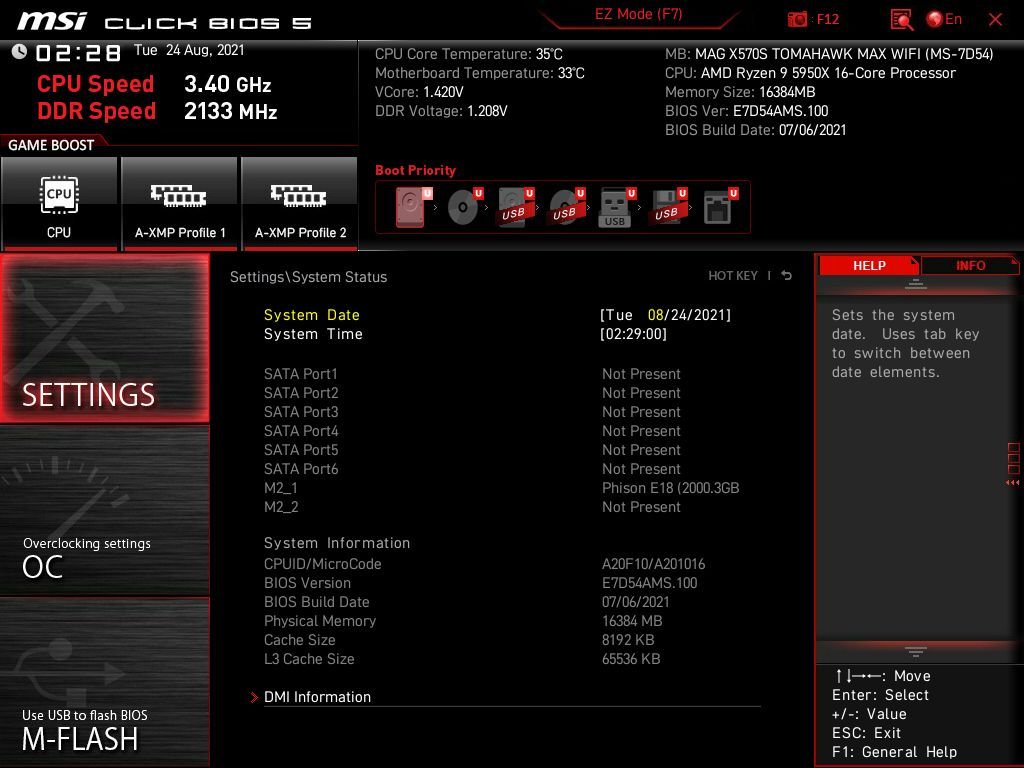Image resolution: width=1024 pixels, height=768 pixels.
Task: Enable A-XMP Profile 2
Action: (300, 203)
